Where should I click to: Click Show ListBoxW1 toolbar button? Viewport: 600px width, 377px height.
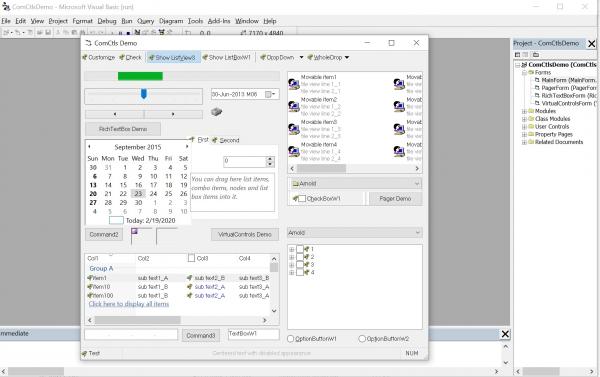[226, 57]
